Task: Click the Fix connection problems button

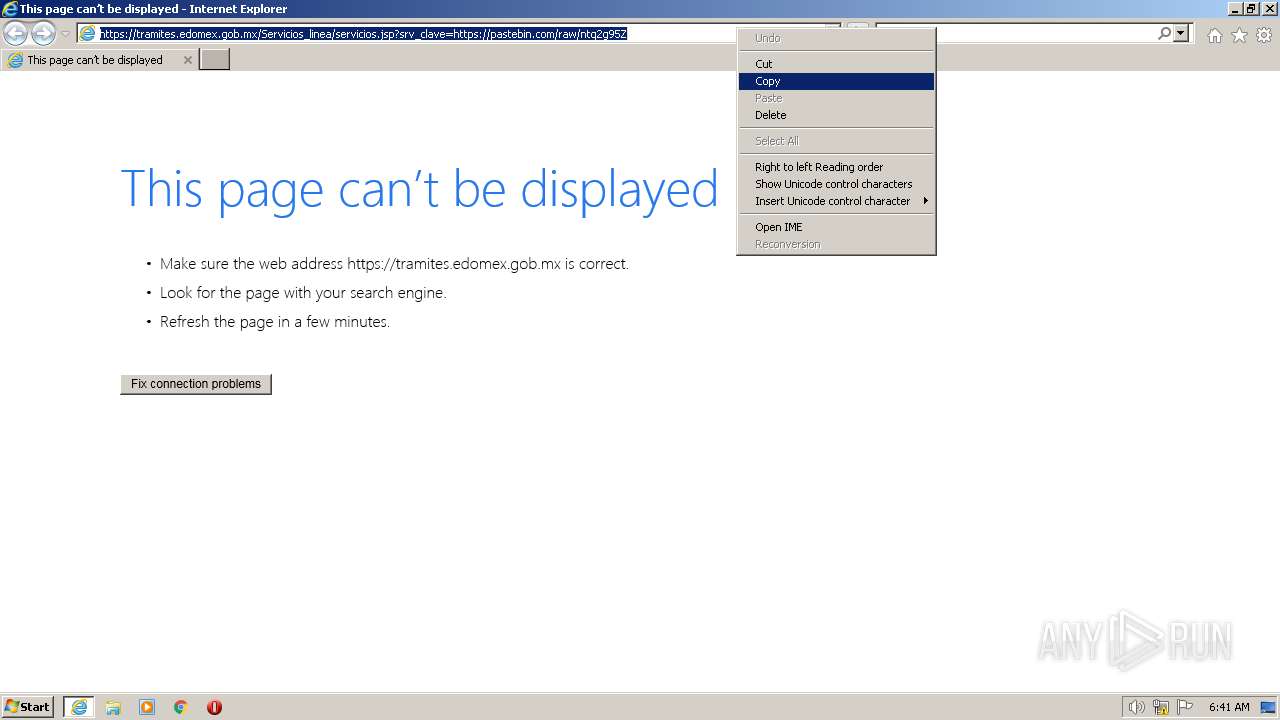Action: click(x=196, y=384)
